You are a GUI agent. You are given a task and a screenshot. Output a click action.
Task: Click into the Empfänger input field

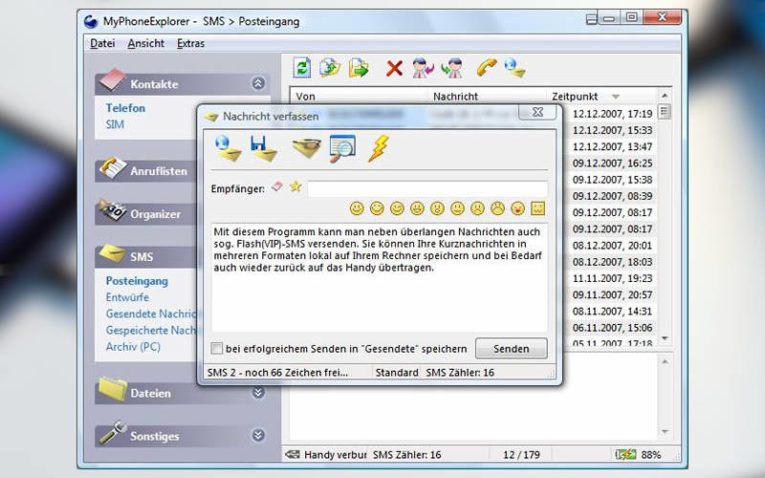tap(427, 189)
